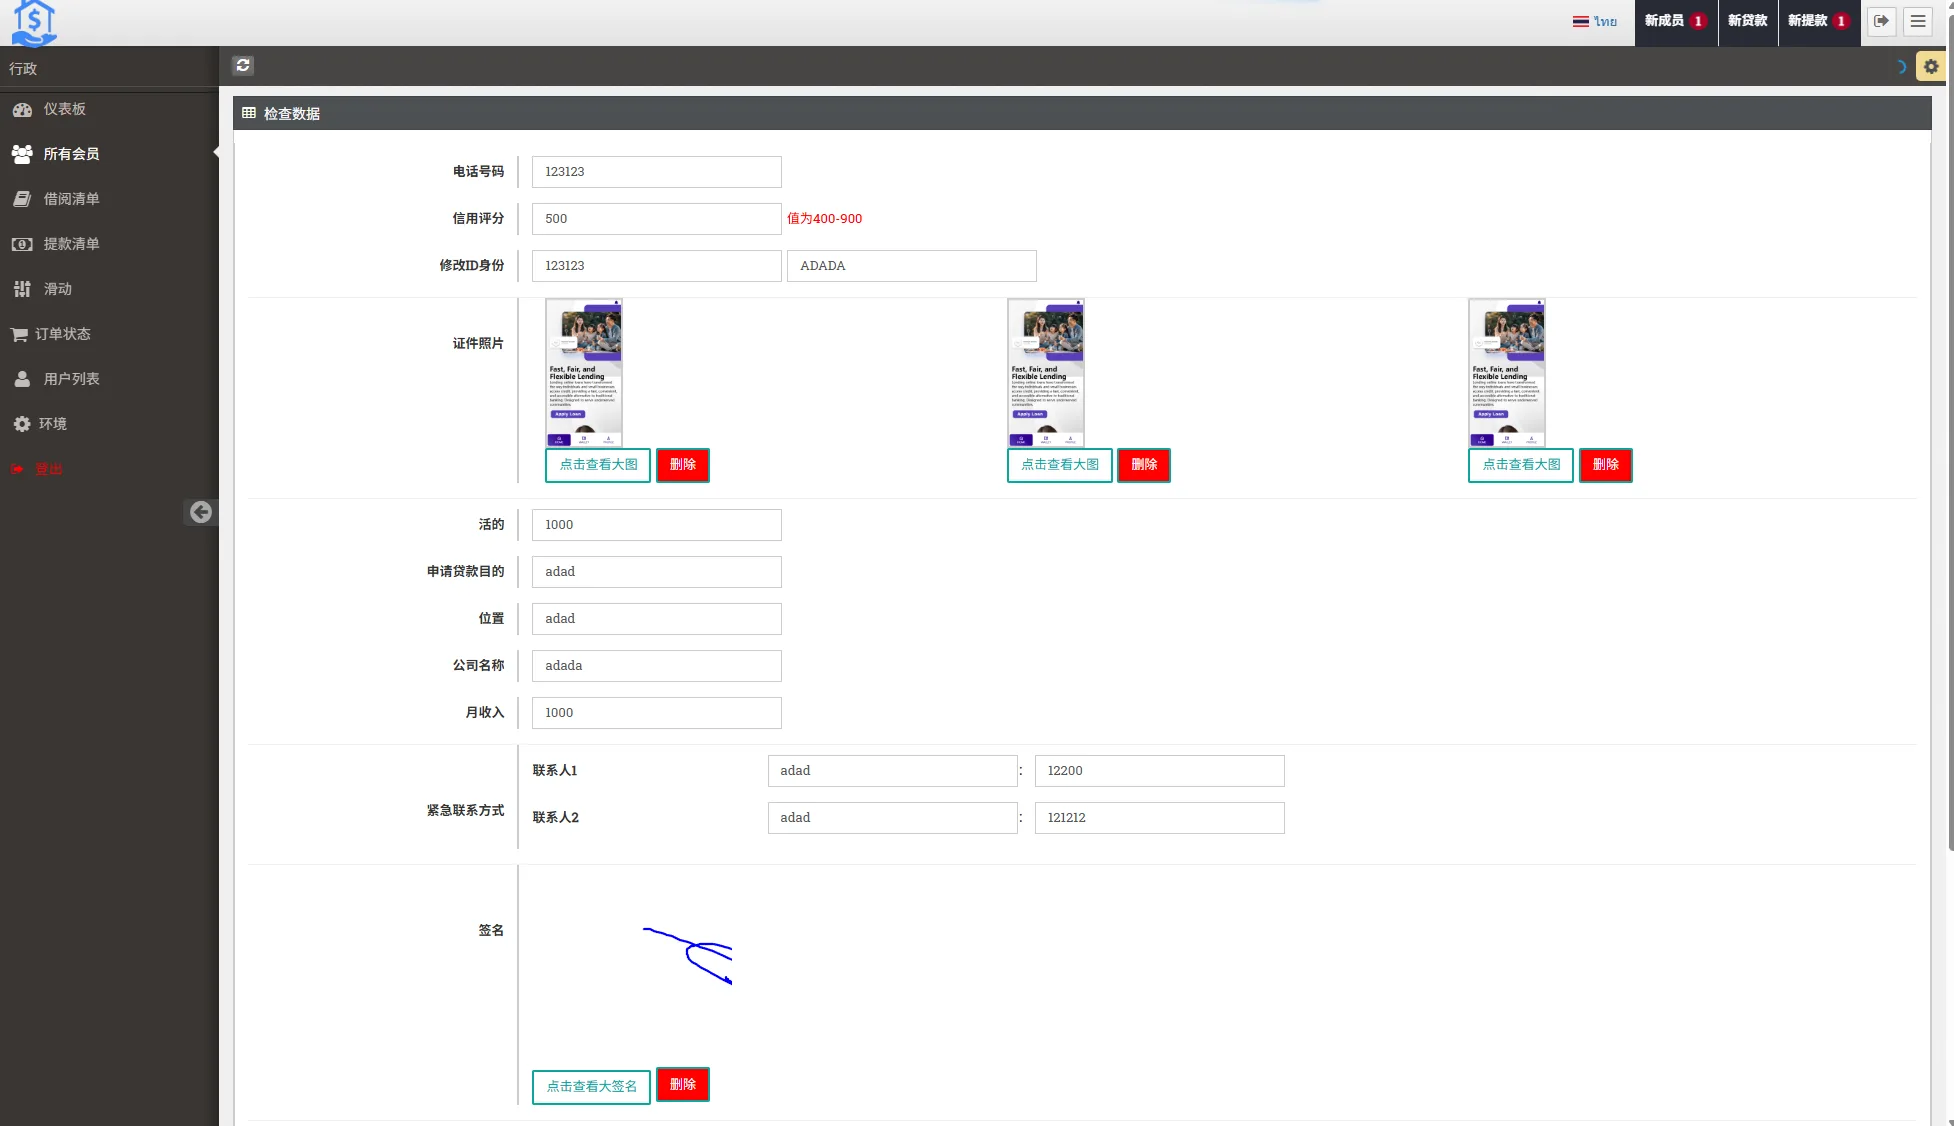1954x1126 pixels.
Task: Click the second ID photo thumbnail
Action: [1045, 372]
